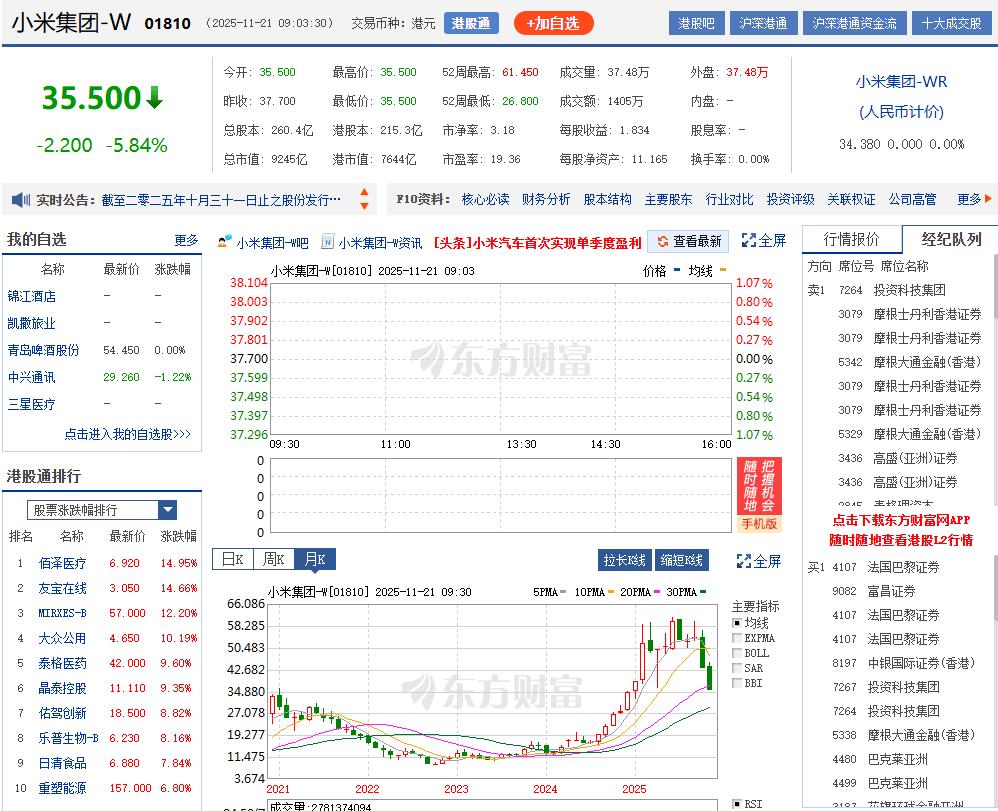Open the 主要股东 F10 link

[x=668, y=199]
